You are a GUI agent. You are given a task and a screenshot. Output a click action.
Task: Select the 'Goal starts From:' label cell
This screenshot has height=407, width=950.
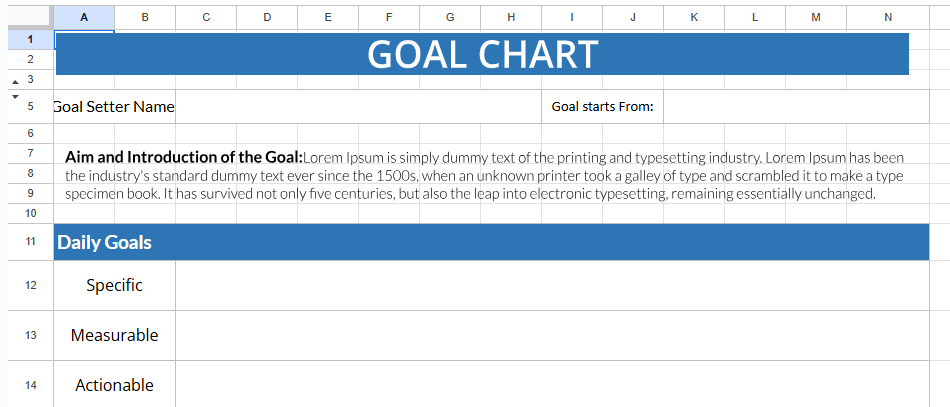click(602, 107)
